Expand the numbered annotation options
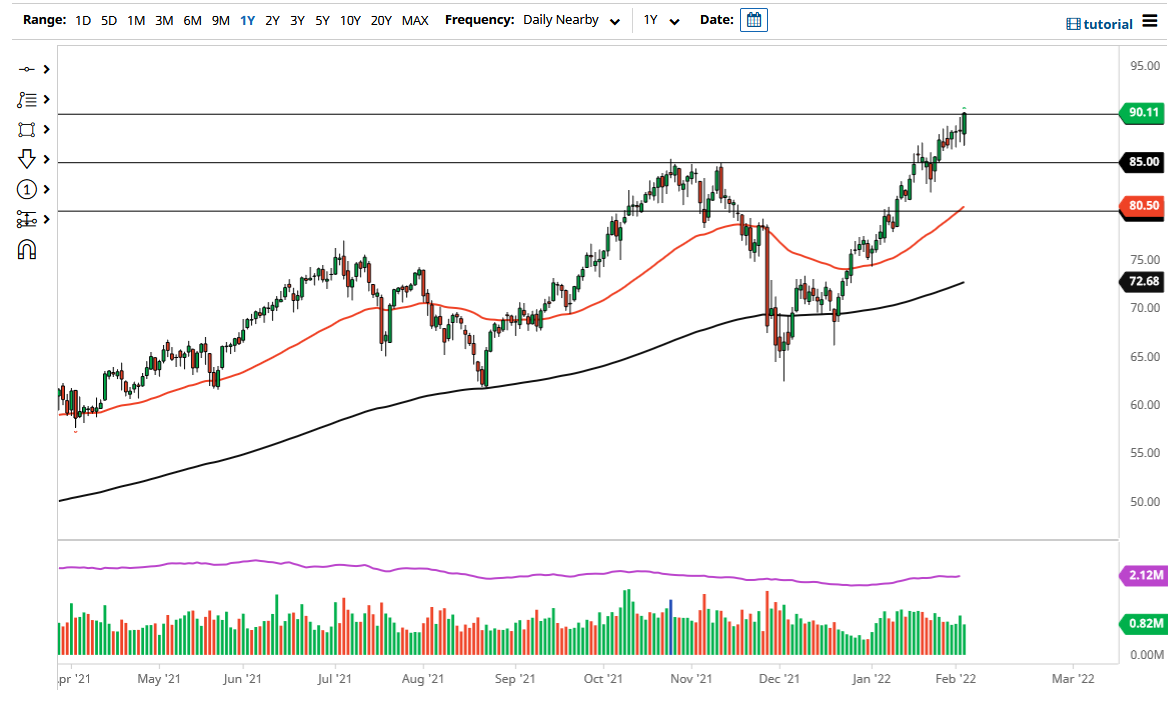The width and height of the screenshot is (1175, 705). [x=46, y=190]
